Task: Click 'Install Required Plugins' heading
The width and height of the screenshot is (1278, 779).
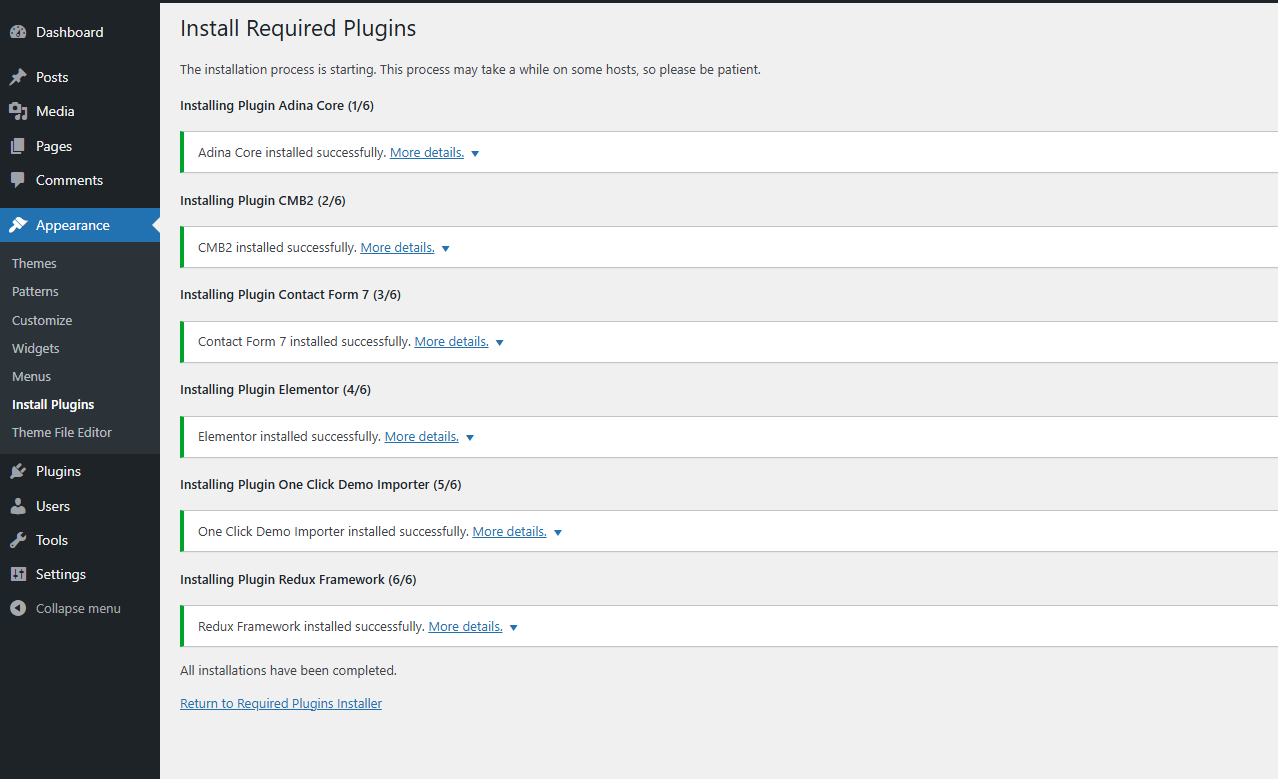Action: (298, 29)
